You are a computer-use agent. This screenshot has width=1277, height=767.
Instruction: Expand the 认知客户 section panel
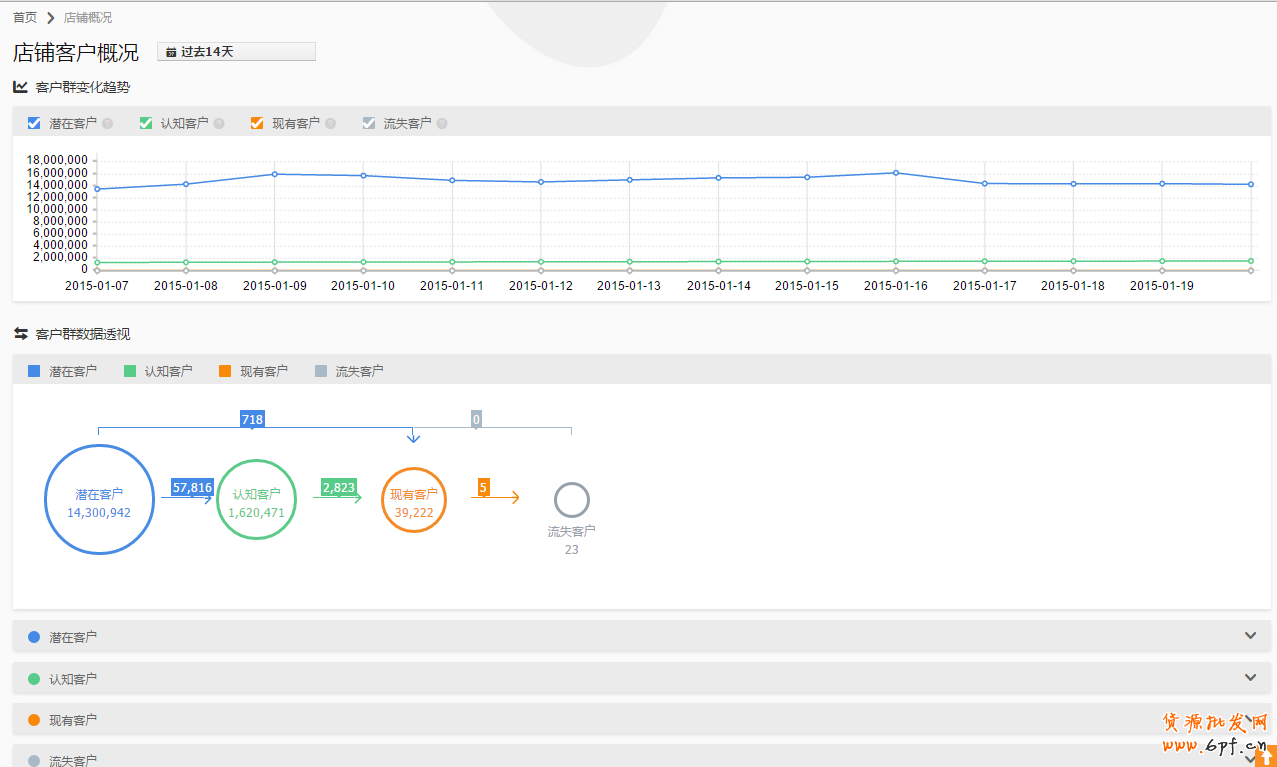[x=1250, y=678]
